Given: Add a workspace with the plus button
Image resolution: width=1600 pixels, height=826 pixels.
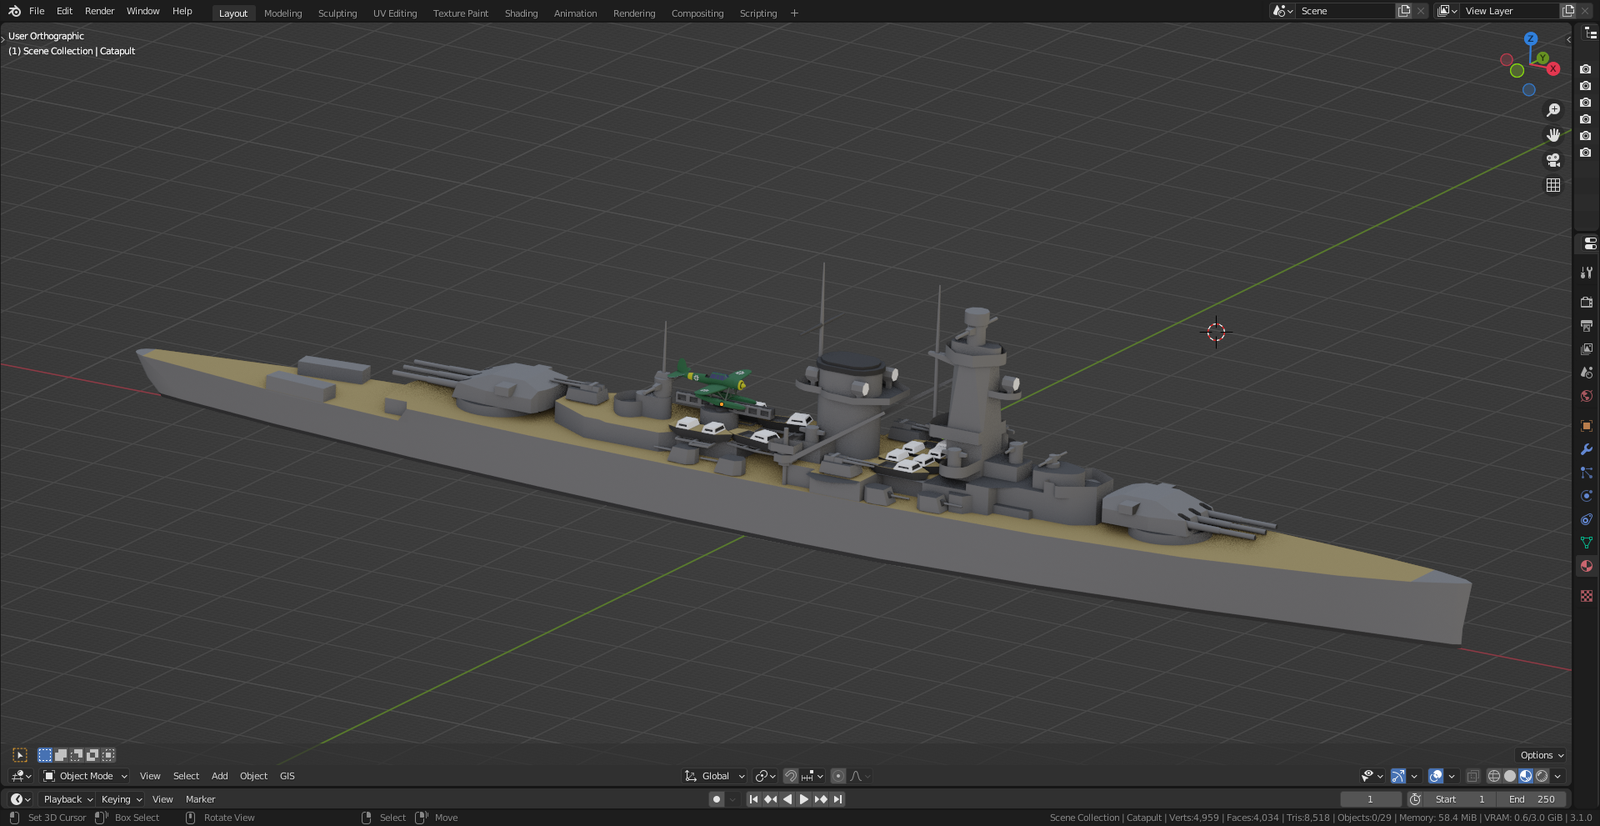Looking at the screenshot, I should tap(795, 13).
